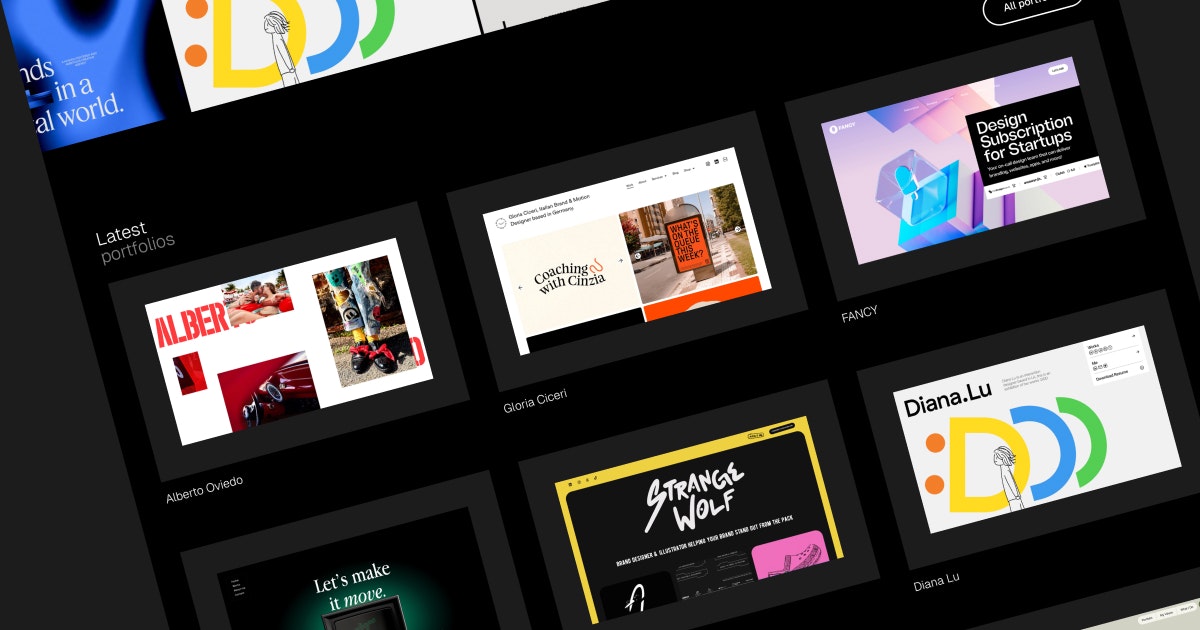Open the Alberto Oviedo portfolio thumbnail

[x=289, y=341]
